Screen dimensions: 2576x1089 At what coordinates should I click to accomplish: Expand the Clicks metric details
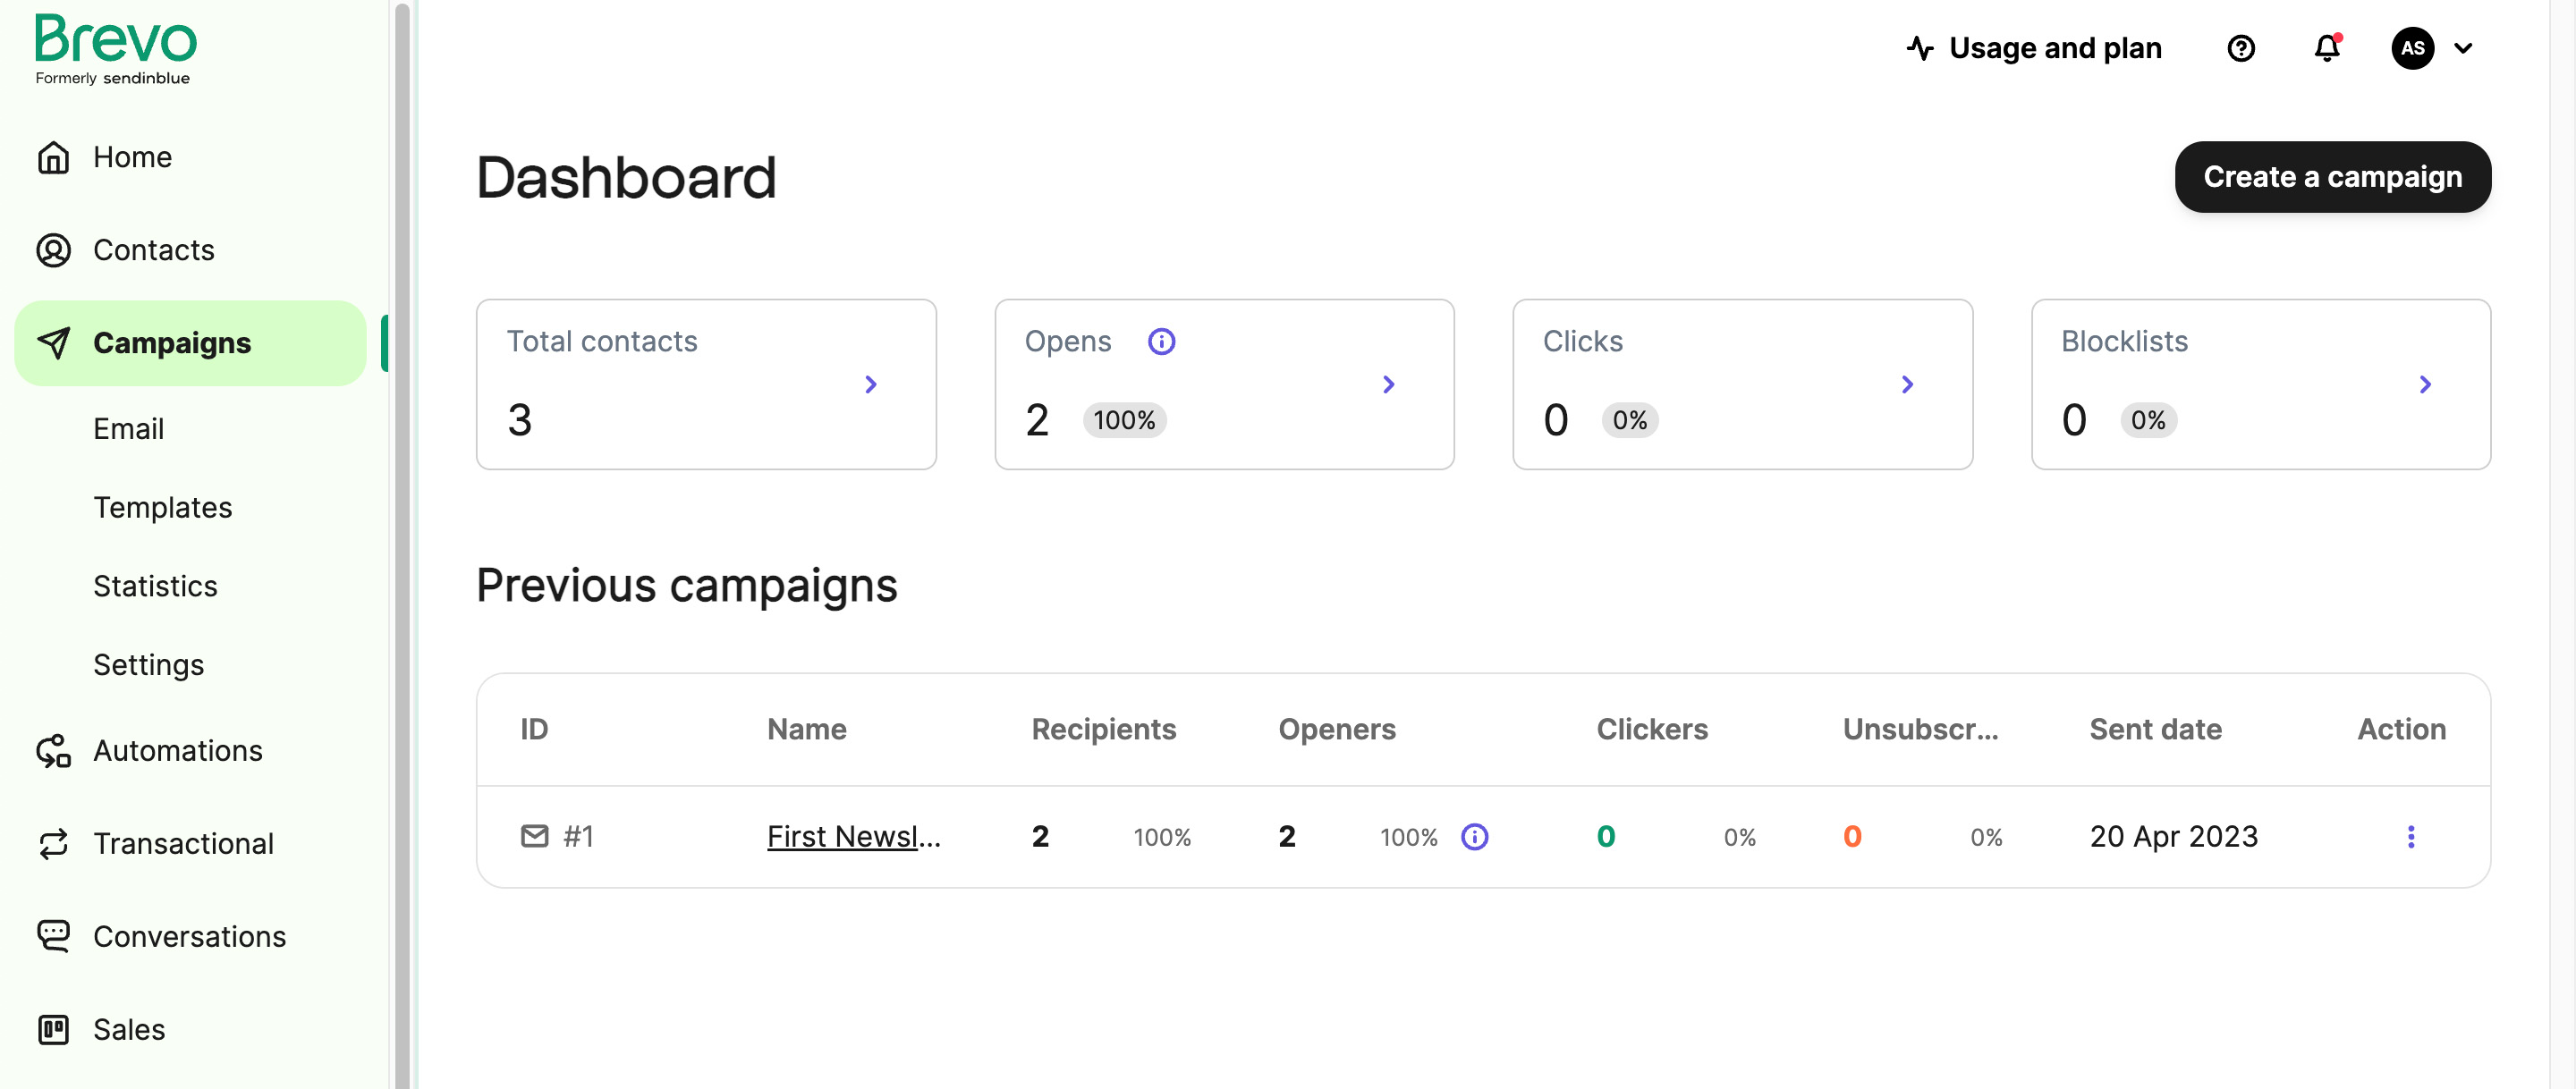coord(1909,383)
